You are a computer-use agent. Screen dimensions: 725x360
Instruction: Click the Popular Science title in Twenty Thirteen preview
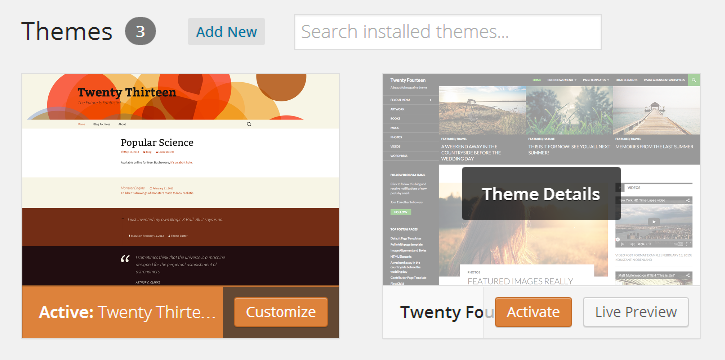[157, 142]
